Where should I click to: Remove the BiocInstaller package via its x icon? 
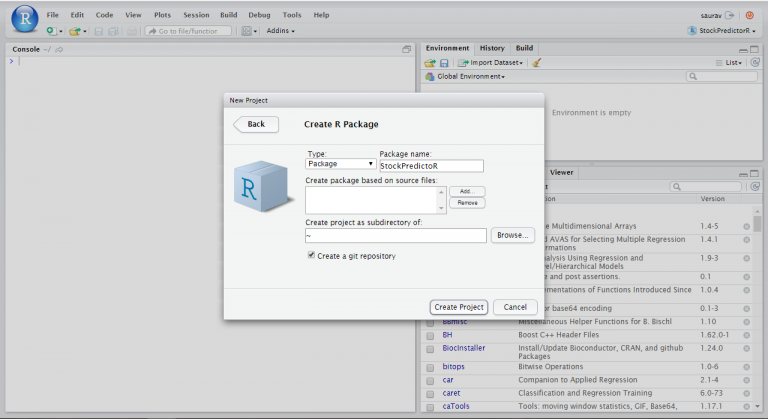746,350
